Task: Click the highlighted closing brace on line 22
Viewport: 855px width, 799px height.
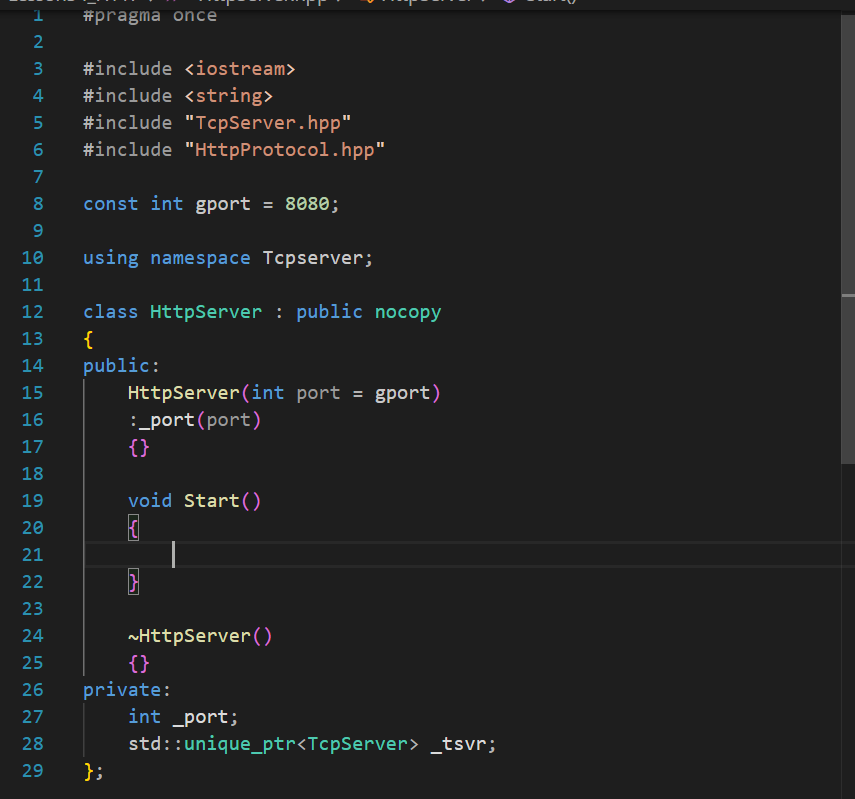Action: tap(134, 581)
